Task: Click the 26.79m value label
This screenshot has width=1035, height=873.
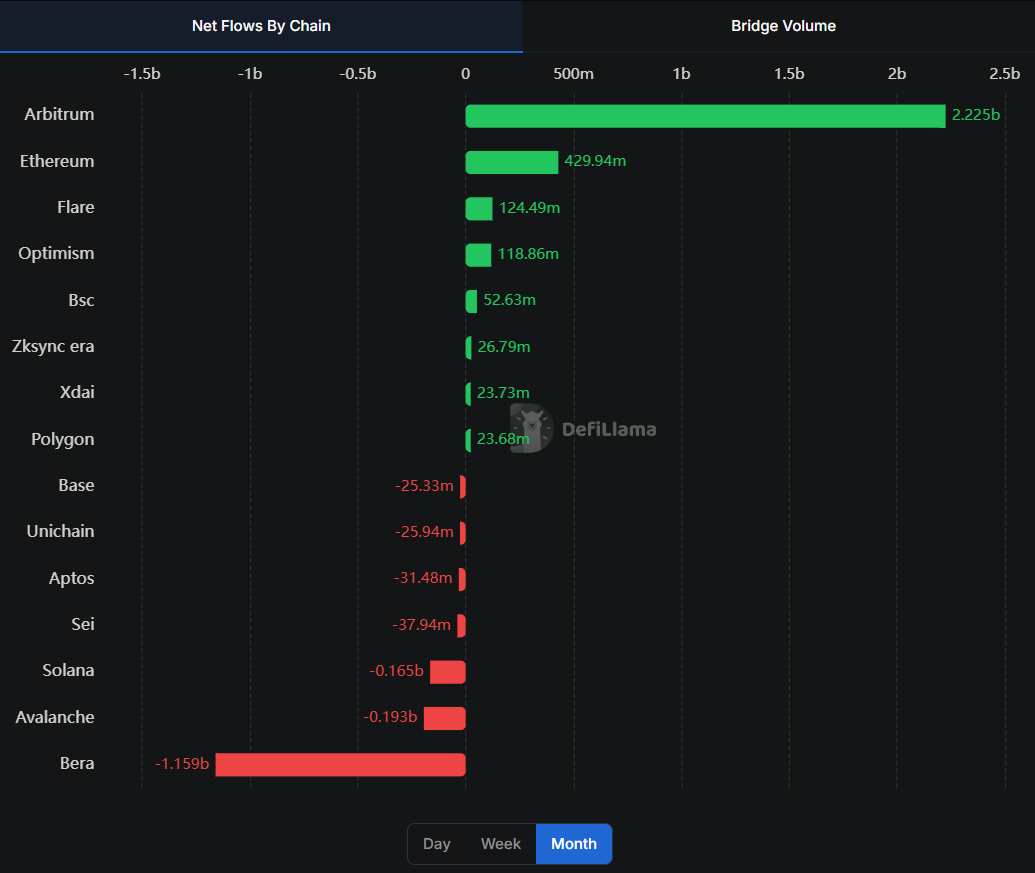Action: tap(504, 347)
